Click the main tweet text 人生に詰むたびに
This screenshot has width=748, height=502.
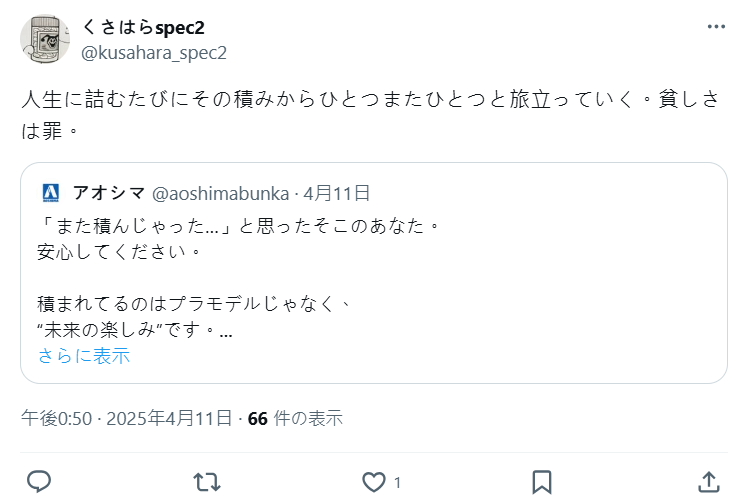370,101
